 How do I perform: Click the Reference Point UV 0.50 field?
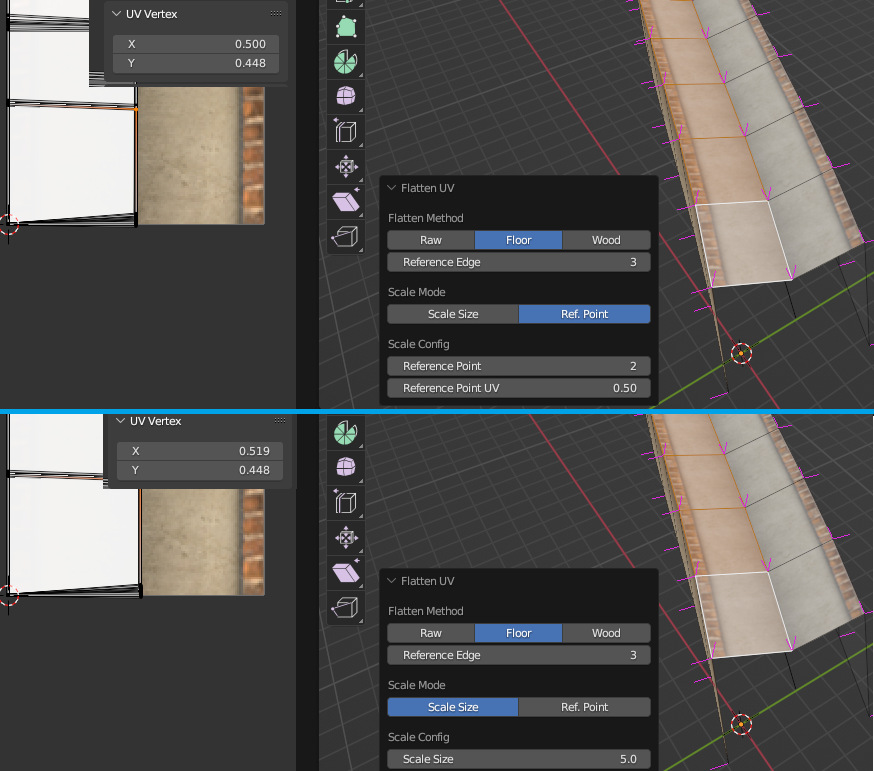(519, 388)
